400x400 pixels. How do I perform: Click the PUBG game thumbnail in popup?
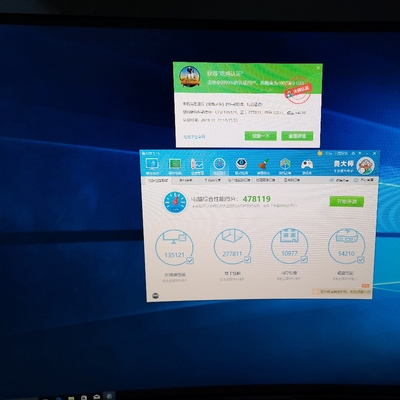tap(190, 77)
